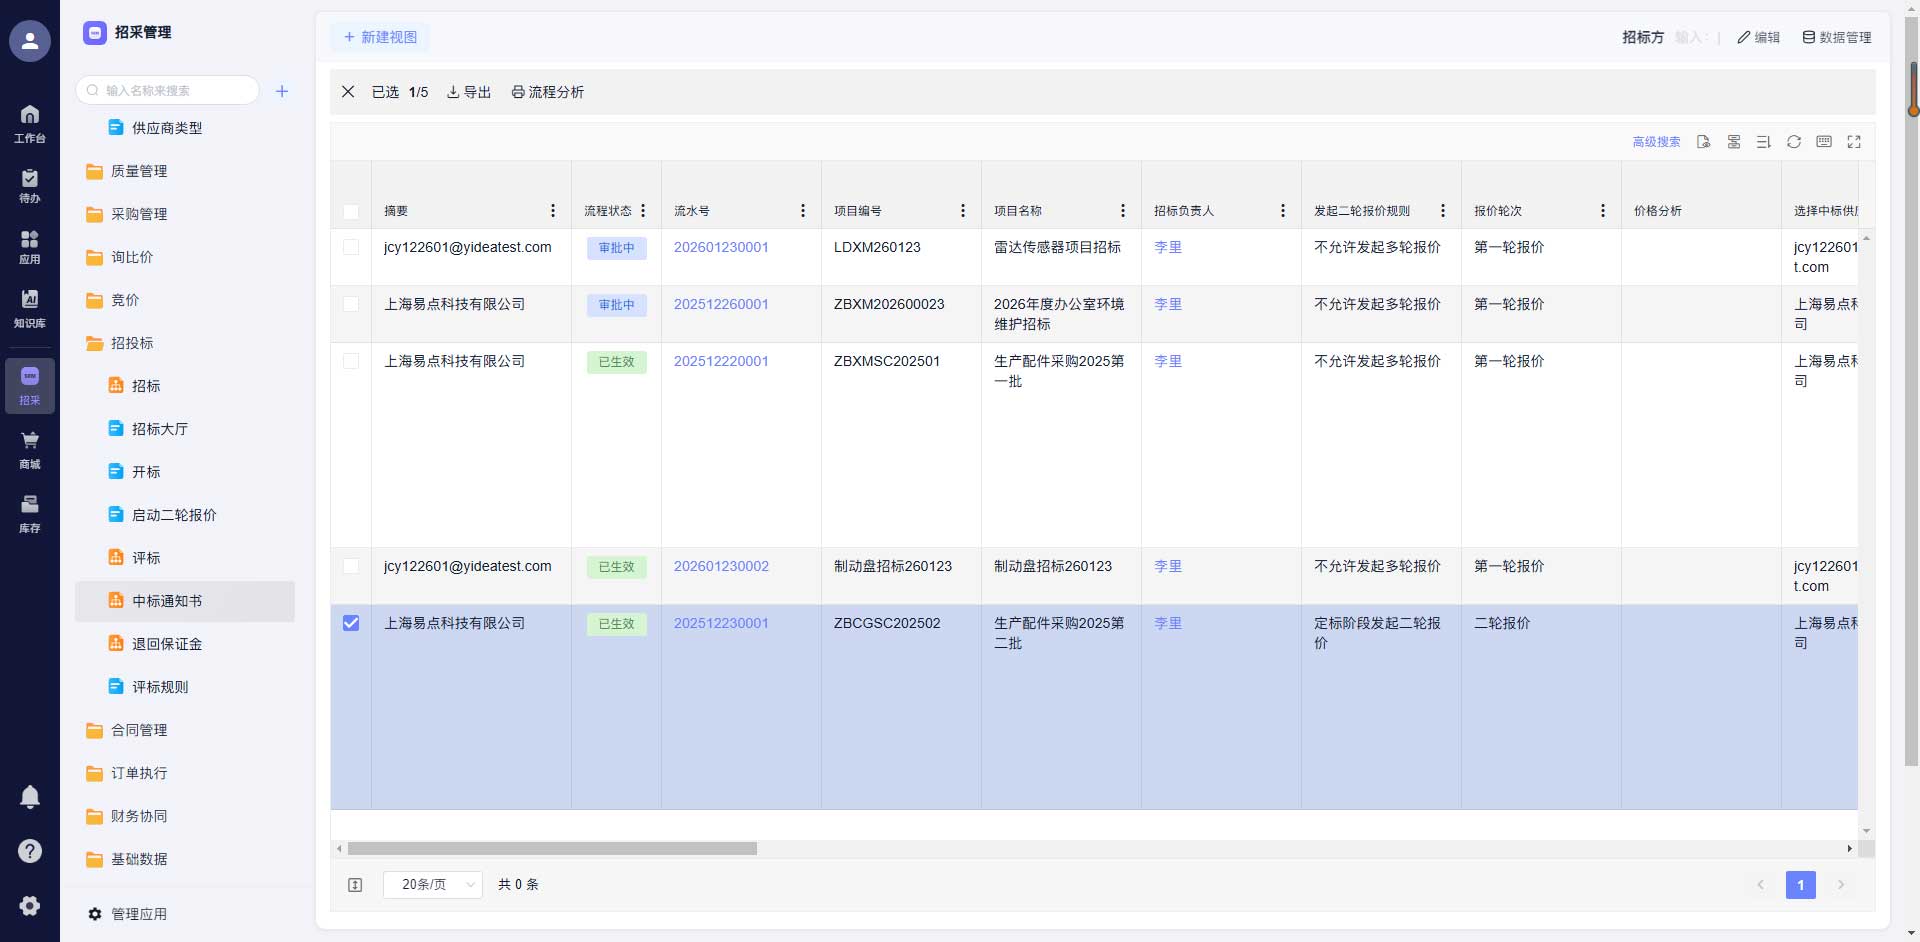1920x942 pixels.
Task: Open the 摘要 column options menu
Action: click(x=553, y=211)
